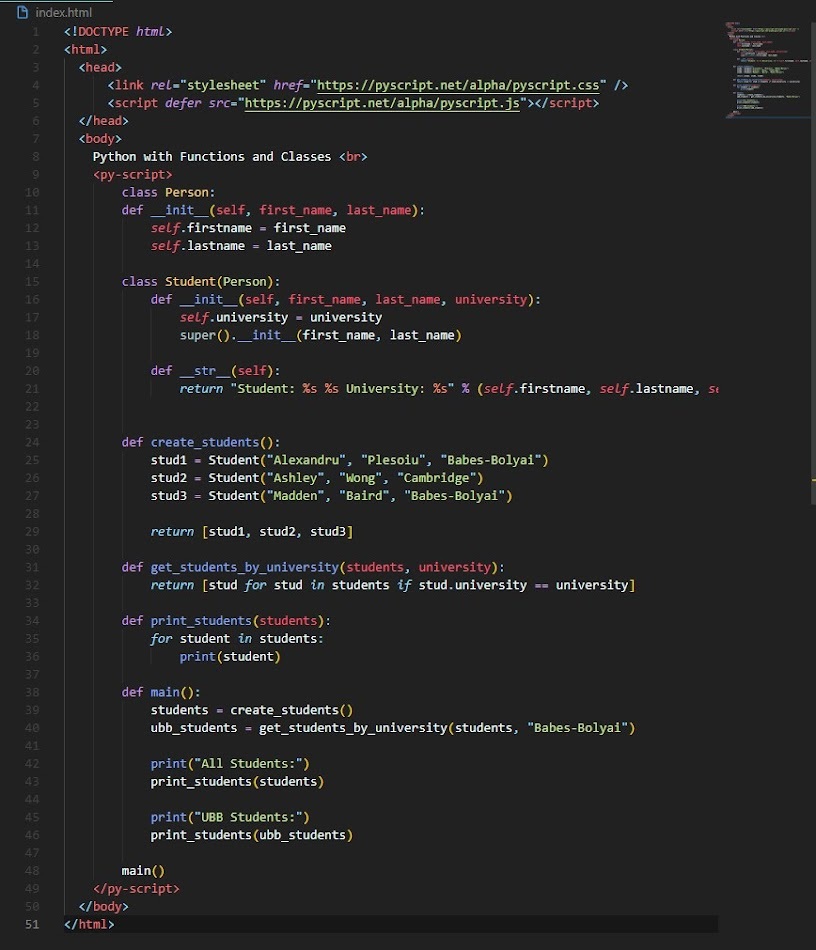The width and height of the screenshot is (816, 950).
Task: Click 'print_students(ubb_students)' on line 46
Action: [x=251, y=835]
